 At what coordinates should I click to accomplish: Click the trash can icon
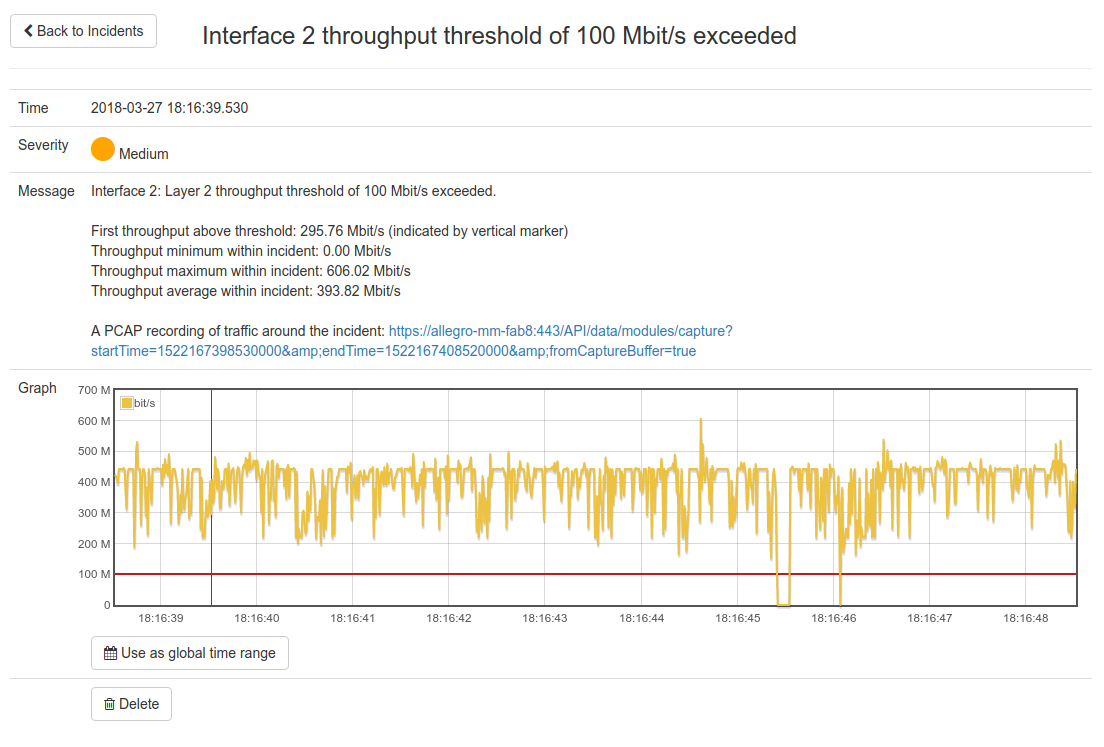(109, 704)
